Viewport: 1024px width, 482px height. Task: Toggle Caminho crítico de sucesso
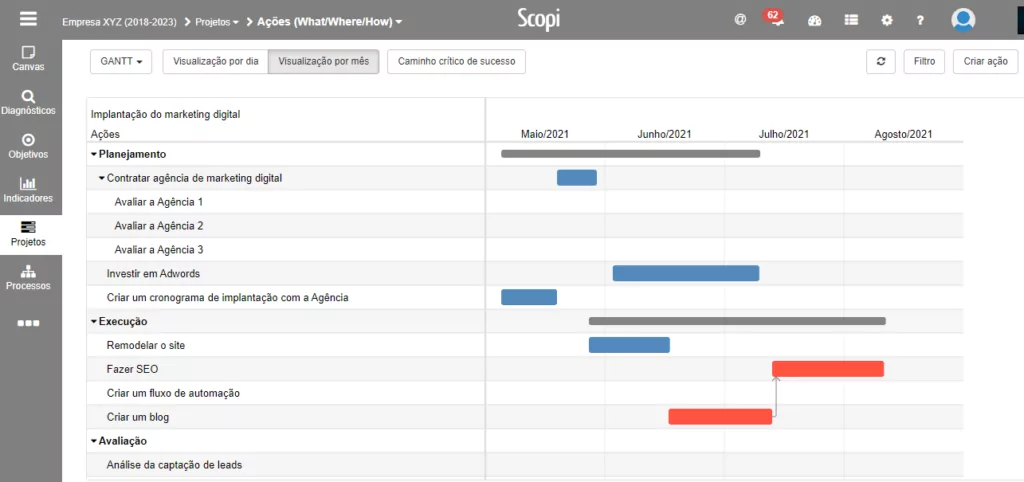(x=456, y=61)
